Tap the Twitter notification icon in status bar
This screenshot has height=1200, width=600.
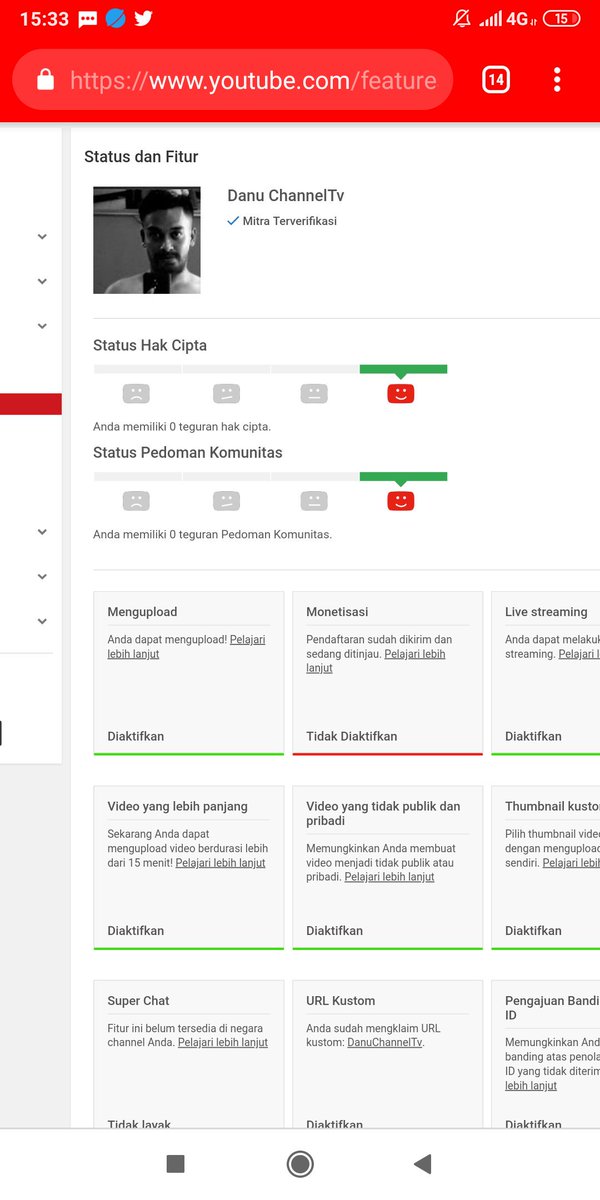(x=143, y=18)
